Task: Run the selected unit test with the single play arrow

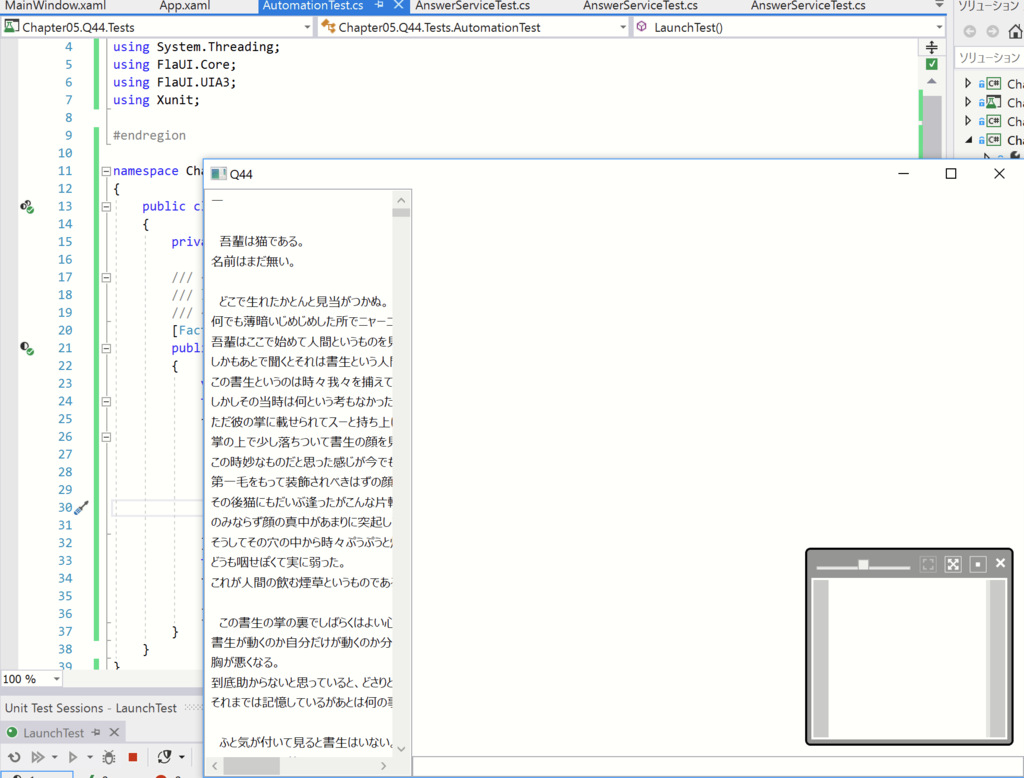Action: [72, 757]
